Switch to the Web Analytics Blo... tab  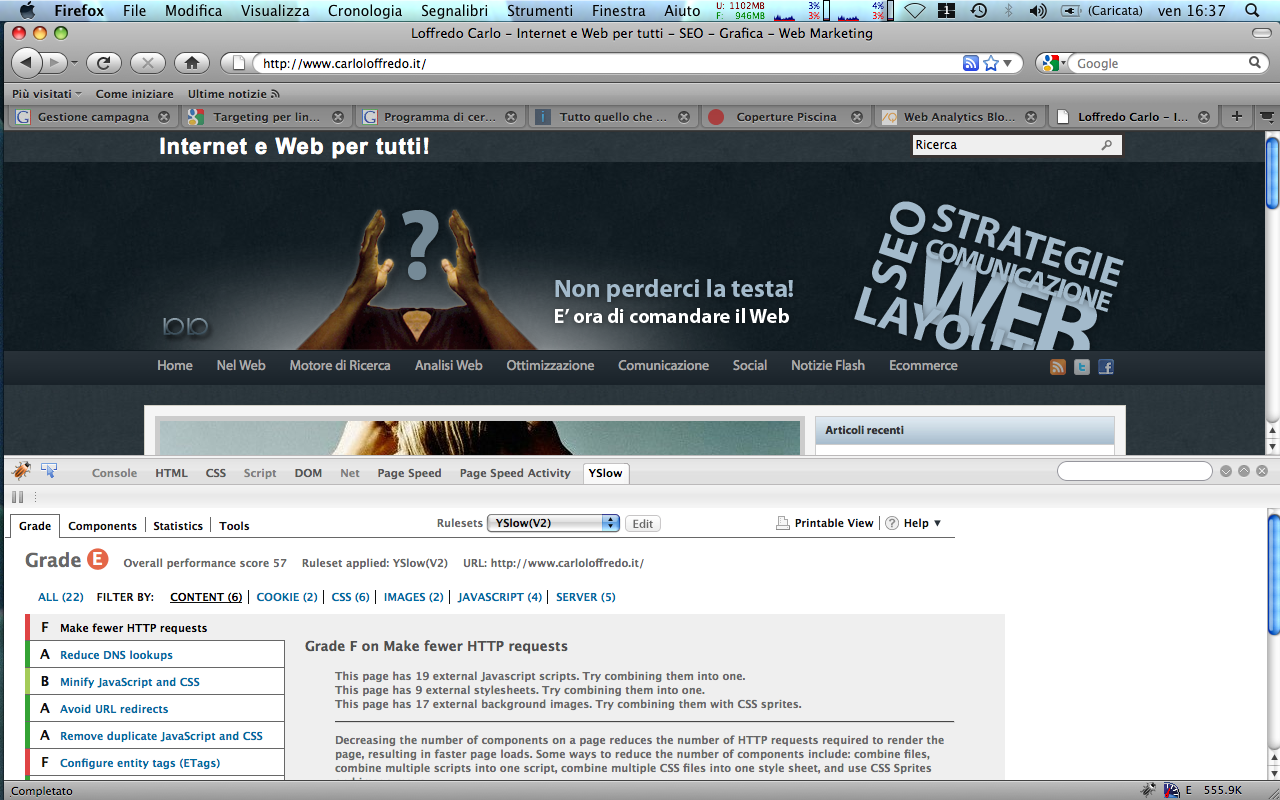(959, 117)
